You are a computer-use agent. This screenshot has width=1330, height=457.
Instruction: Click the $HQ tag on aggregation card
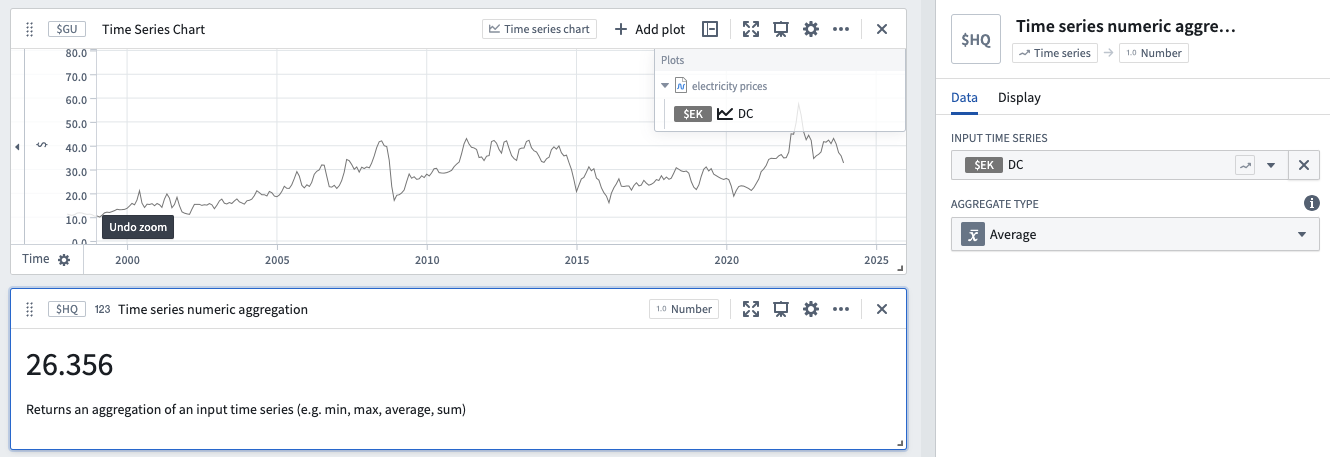(x=66, y=309)
